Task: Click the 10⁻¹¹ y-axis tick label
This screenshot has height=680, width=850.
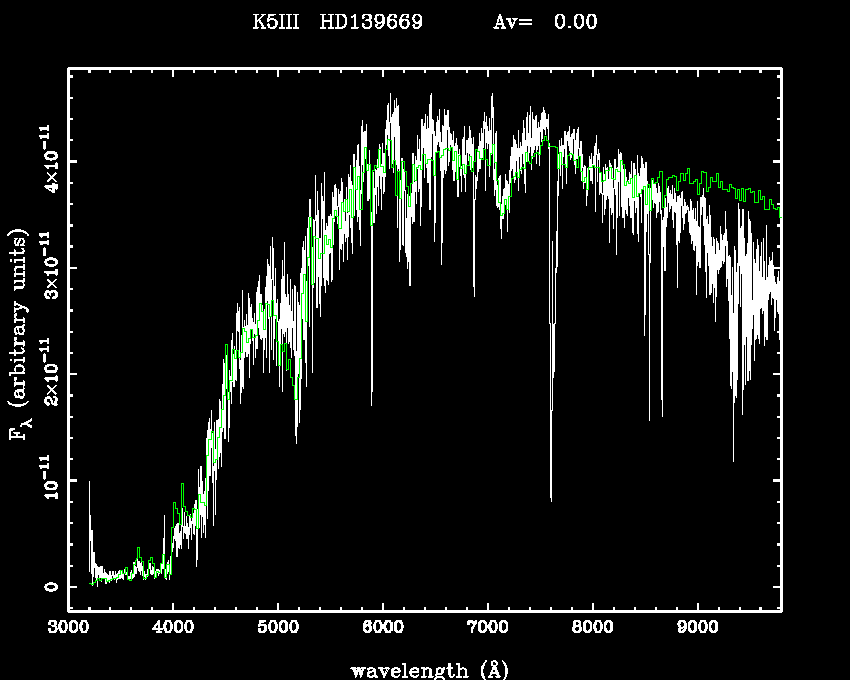Action: (45, 481)
